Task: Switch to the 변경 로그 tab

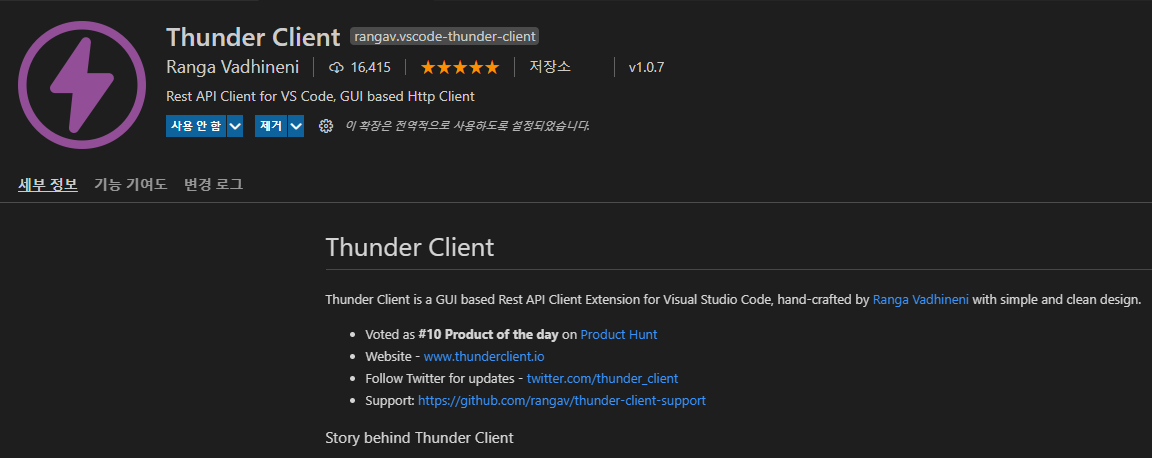Action: coord(214,185)
